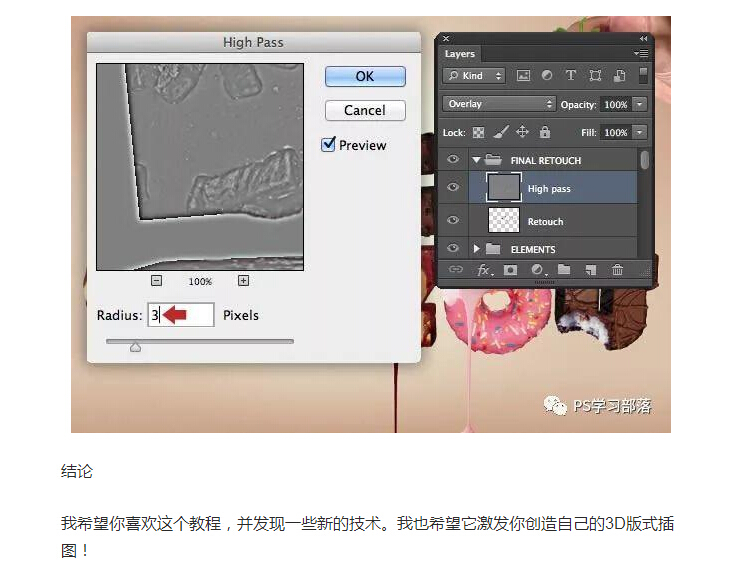Toggle lock transparent pixels
Image resolution: width=745 pixels, height=572 pixels.
(x=478, y=133)
